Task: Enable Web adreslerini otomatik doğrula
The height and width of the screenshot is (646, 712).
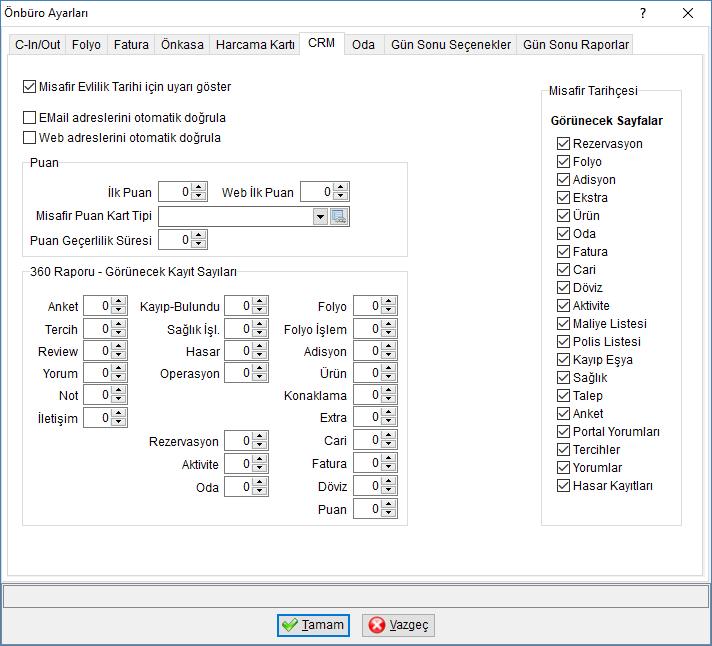Action: coord(30,138)
